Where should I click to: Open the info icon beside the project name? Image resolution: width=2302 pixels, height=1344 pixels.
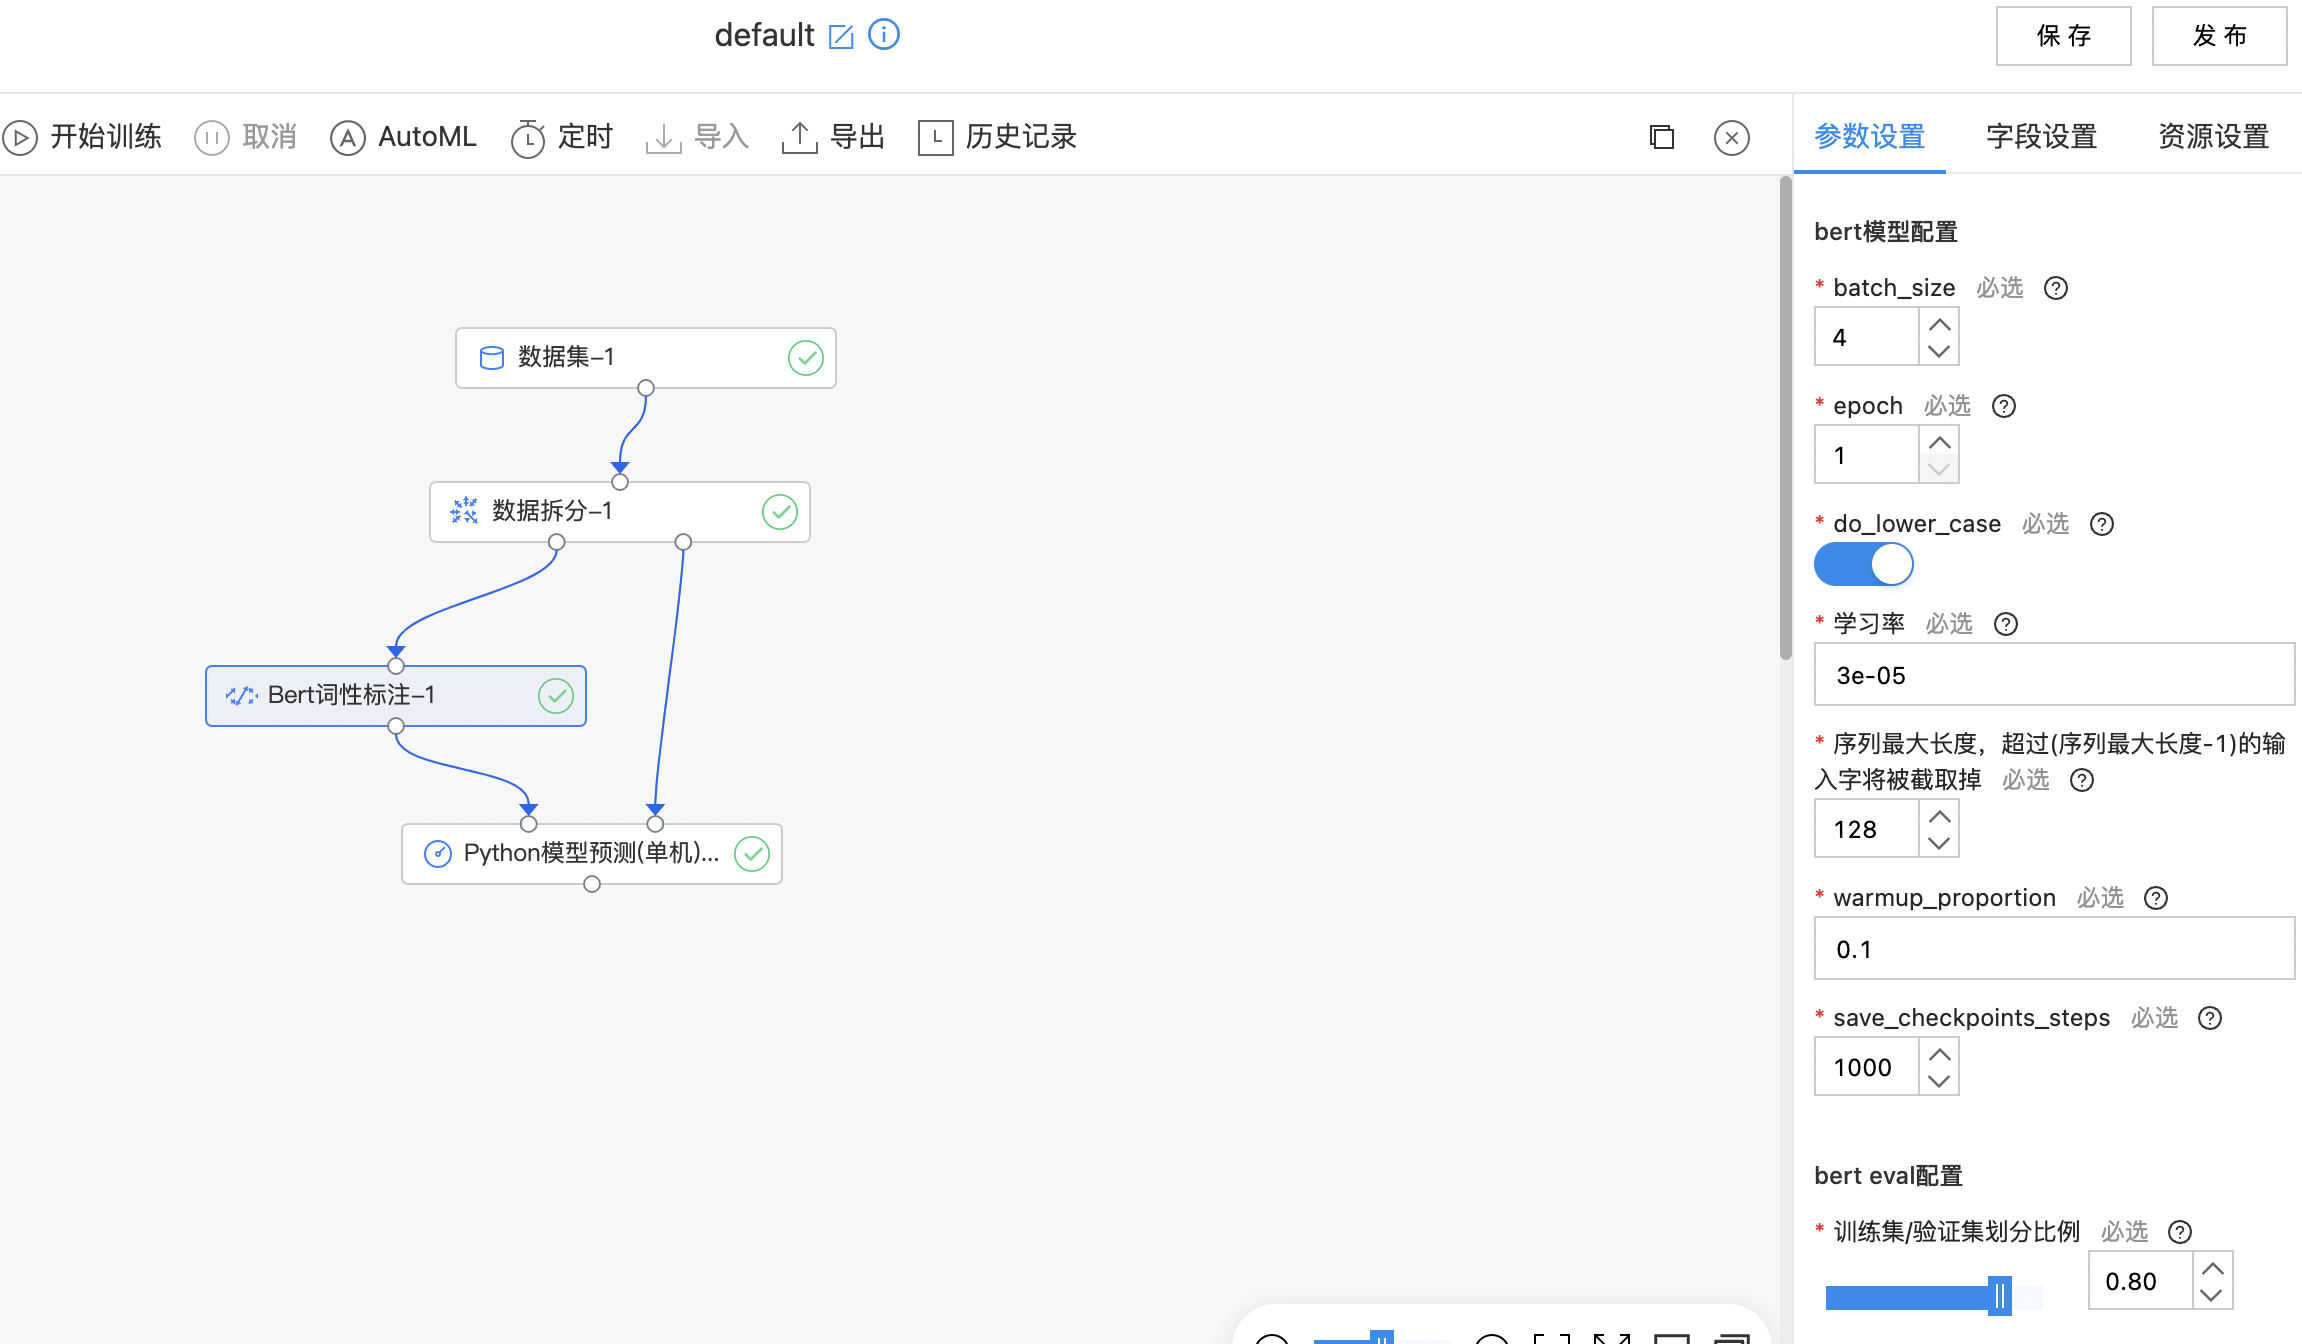[884, 35]
